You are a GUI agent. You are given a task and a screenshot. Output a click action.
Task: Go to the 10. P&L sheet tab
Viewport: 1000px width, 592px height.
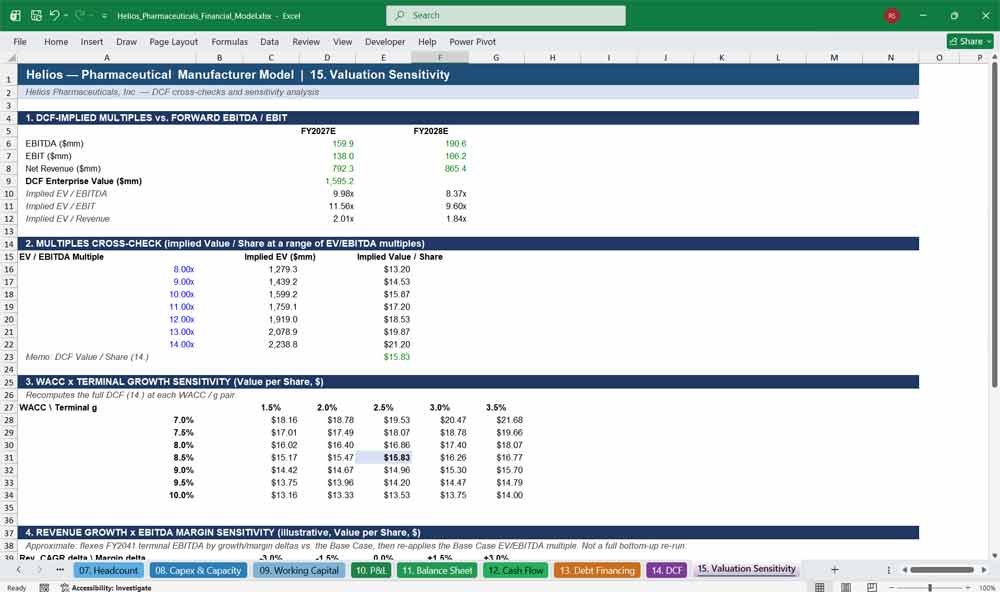click(371, 570)
